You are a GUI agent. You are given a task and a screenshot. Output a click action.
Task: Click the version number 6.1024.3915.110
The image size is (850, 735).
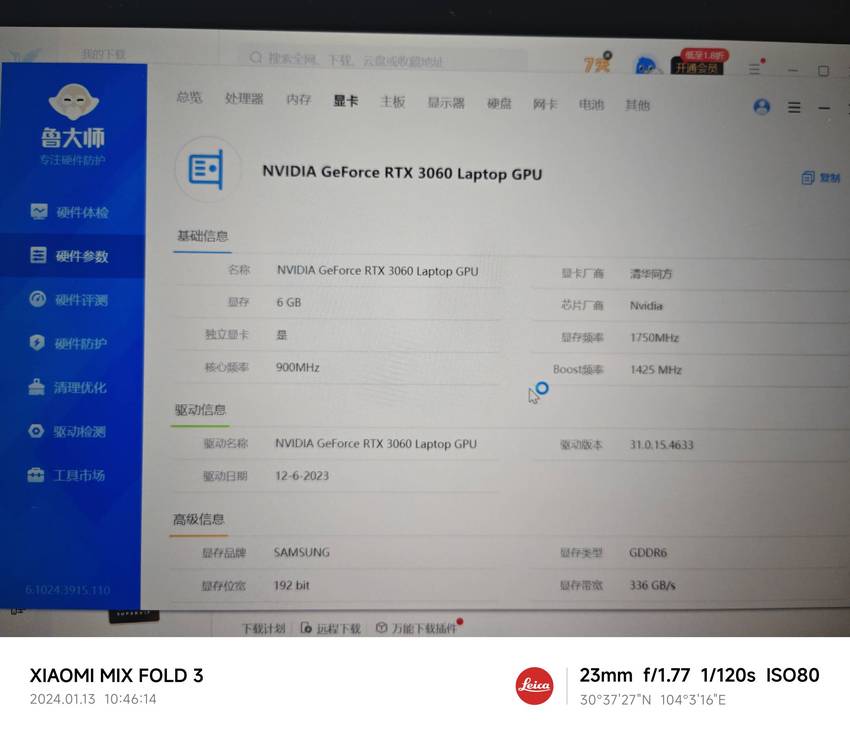pos(68,590)
